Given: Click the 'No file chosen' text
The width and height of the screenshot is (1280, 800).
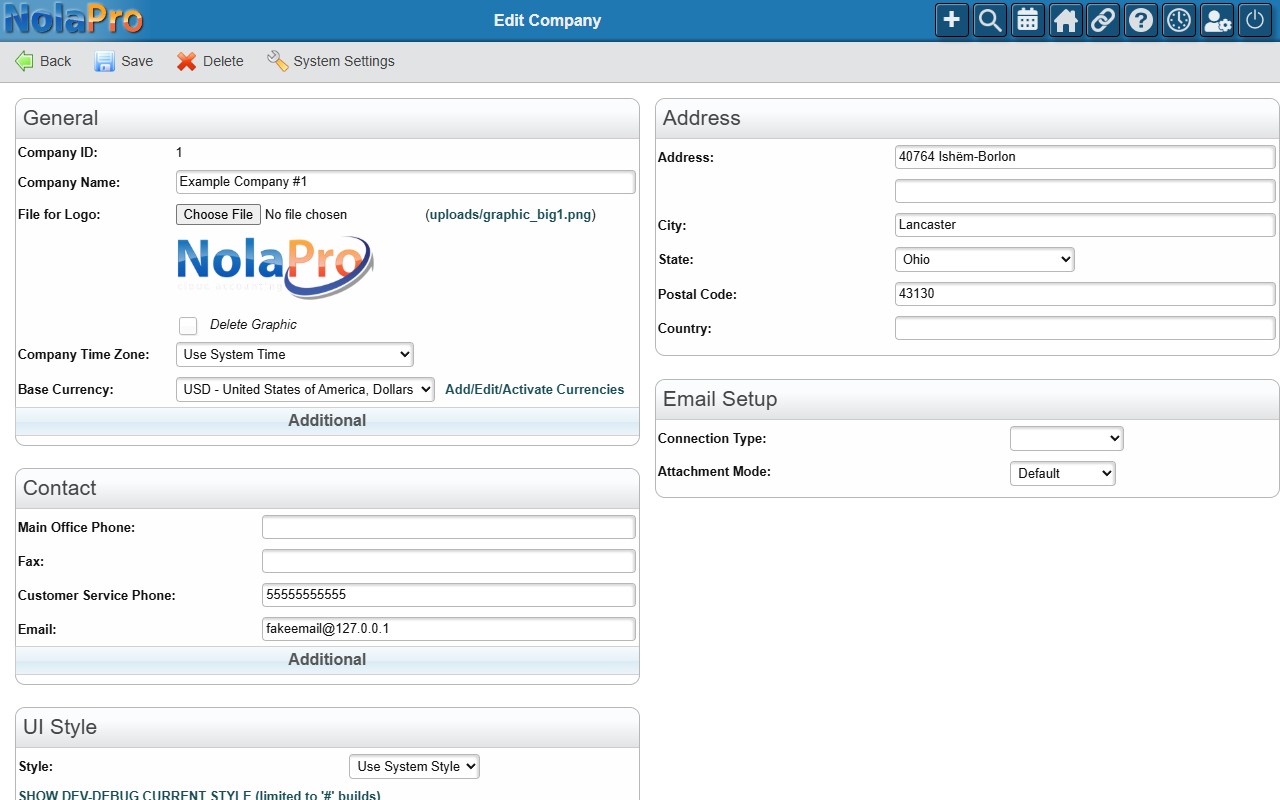Looking at the screenshot, I should pos(306,214).
